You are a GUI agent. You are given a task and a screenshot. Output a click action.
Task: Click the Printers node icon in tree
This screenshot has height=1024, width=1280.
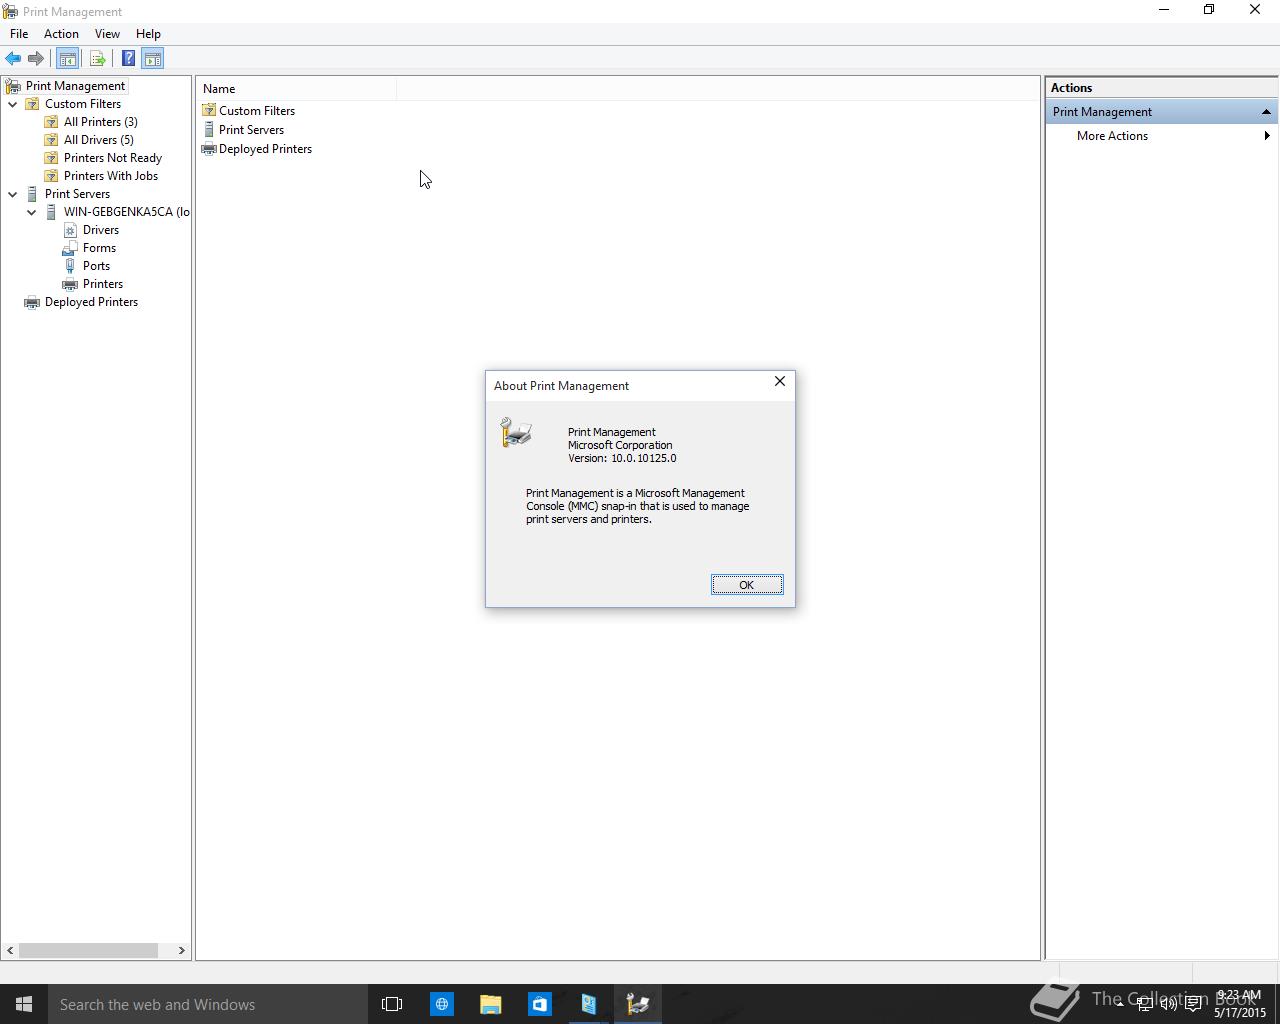[x=70, y=284]
